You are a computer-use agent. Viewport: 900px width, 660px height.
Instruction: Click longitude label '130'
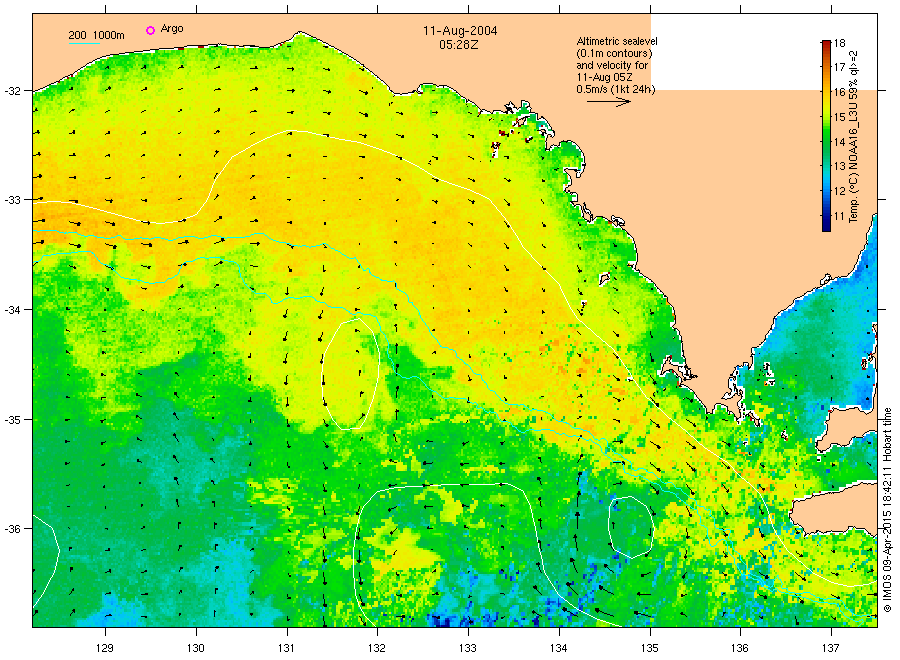pyautogui.click(x=196, y=648)
